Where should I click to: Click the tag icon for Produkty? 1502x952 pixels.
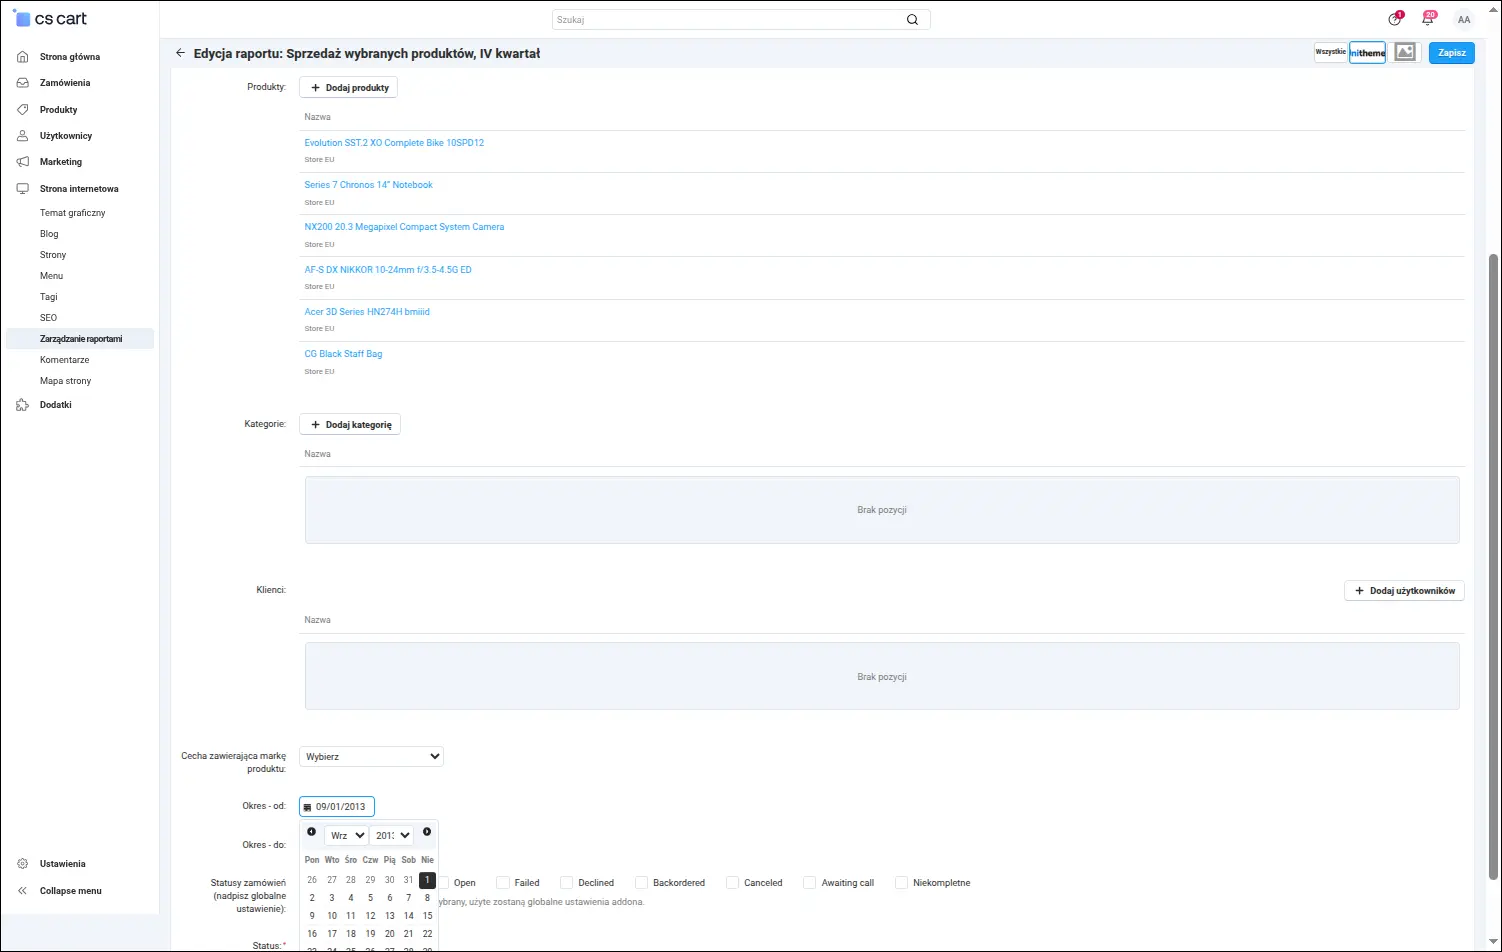point(23,110)
